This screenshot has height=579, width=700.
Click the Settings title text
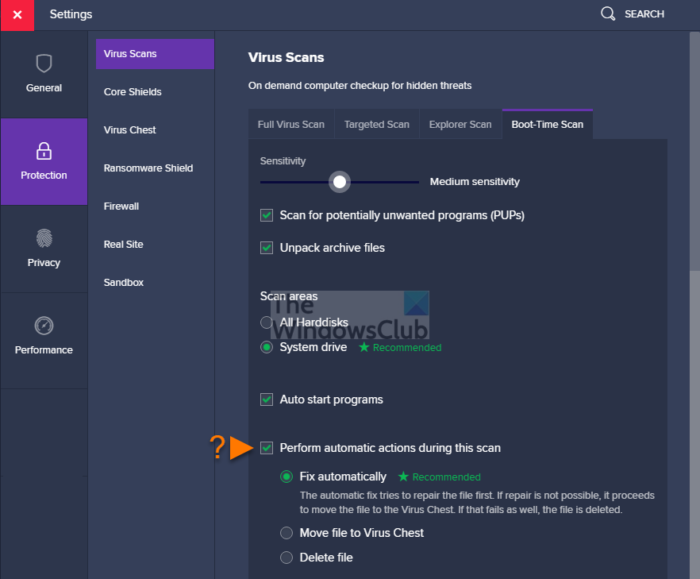(71, 14)
